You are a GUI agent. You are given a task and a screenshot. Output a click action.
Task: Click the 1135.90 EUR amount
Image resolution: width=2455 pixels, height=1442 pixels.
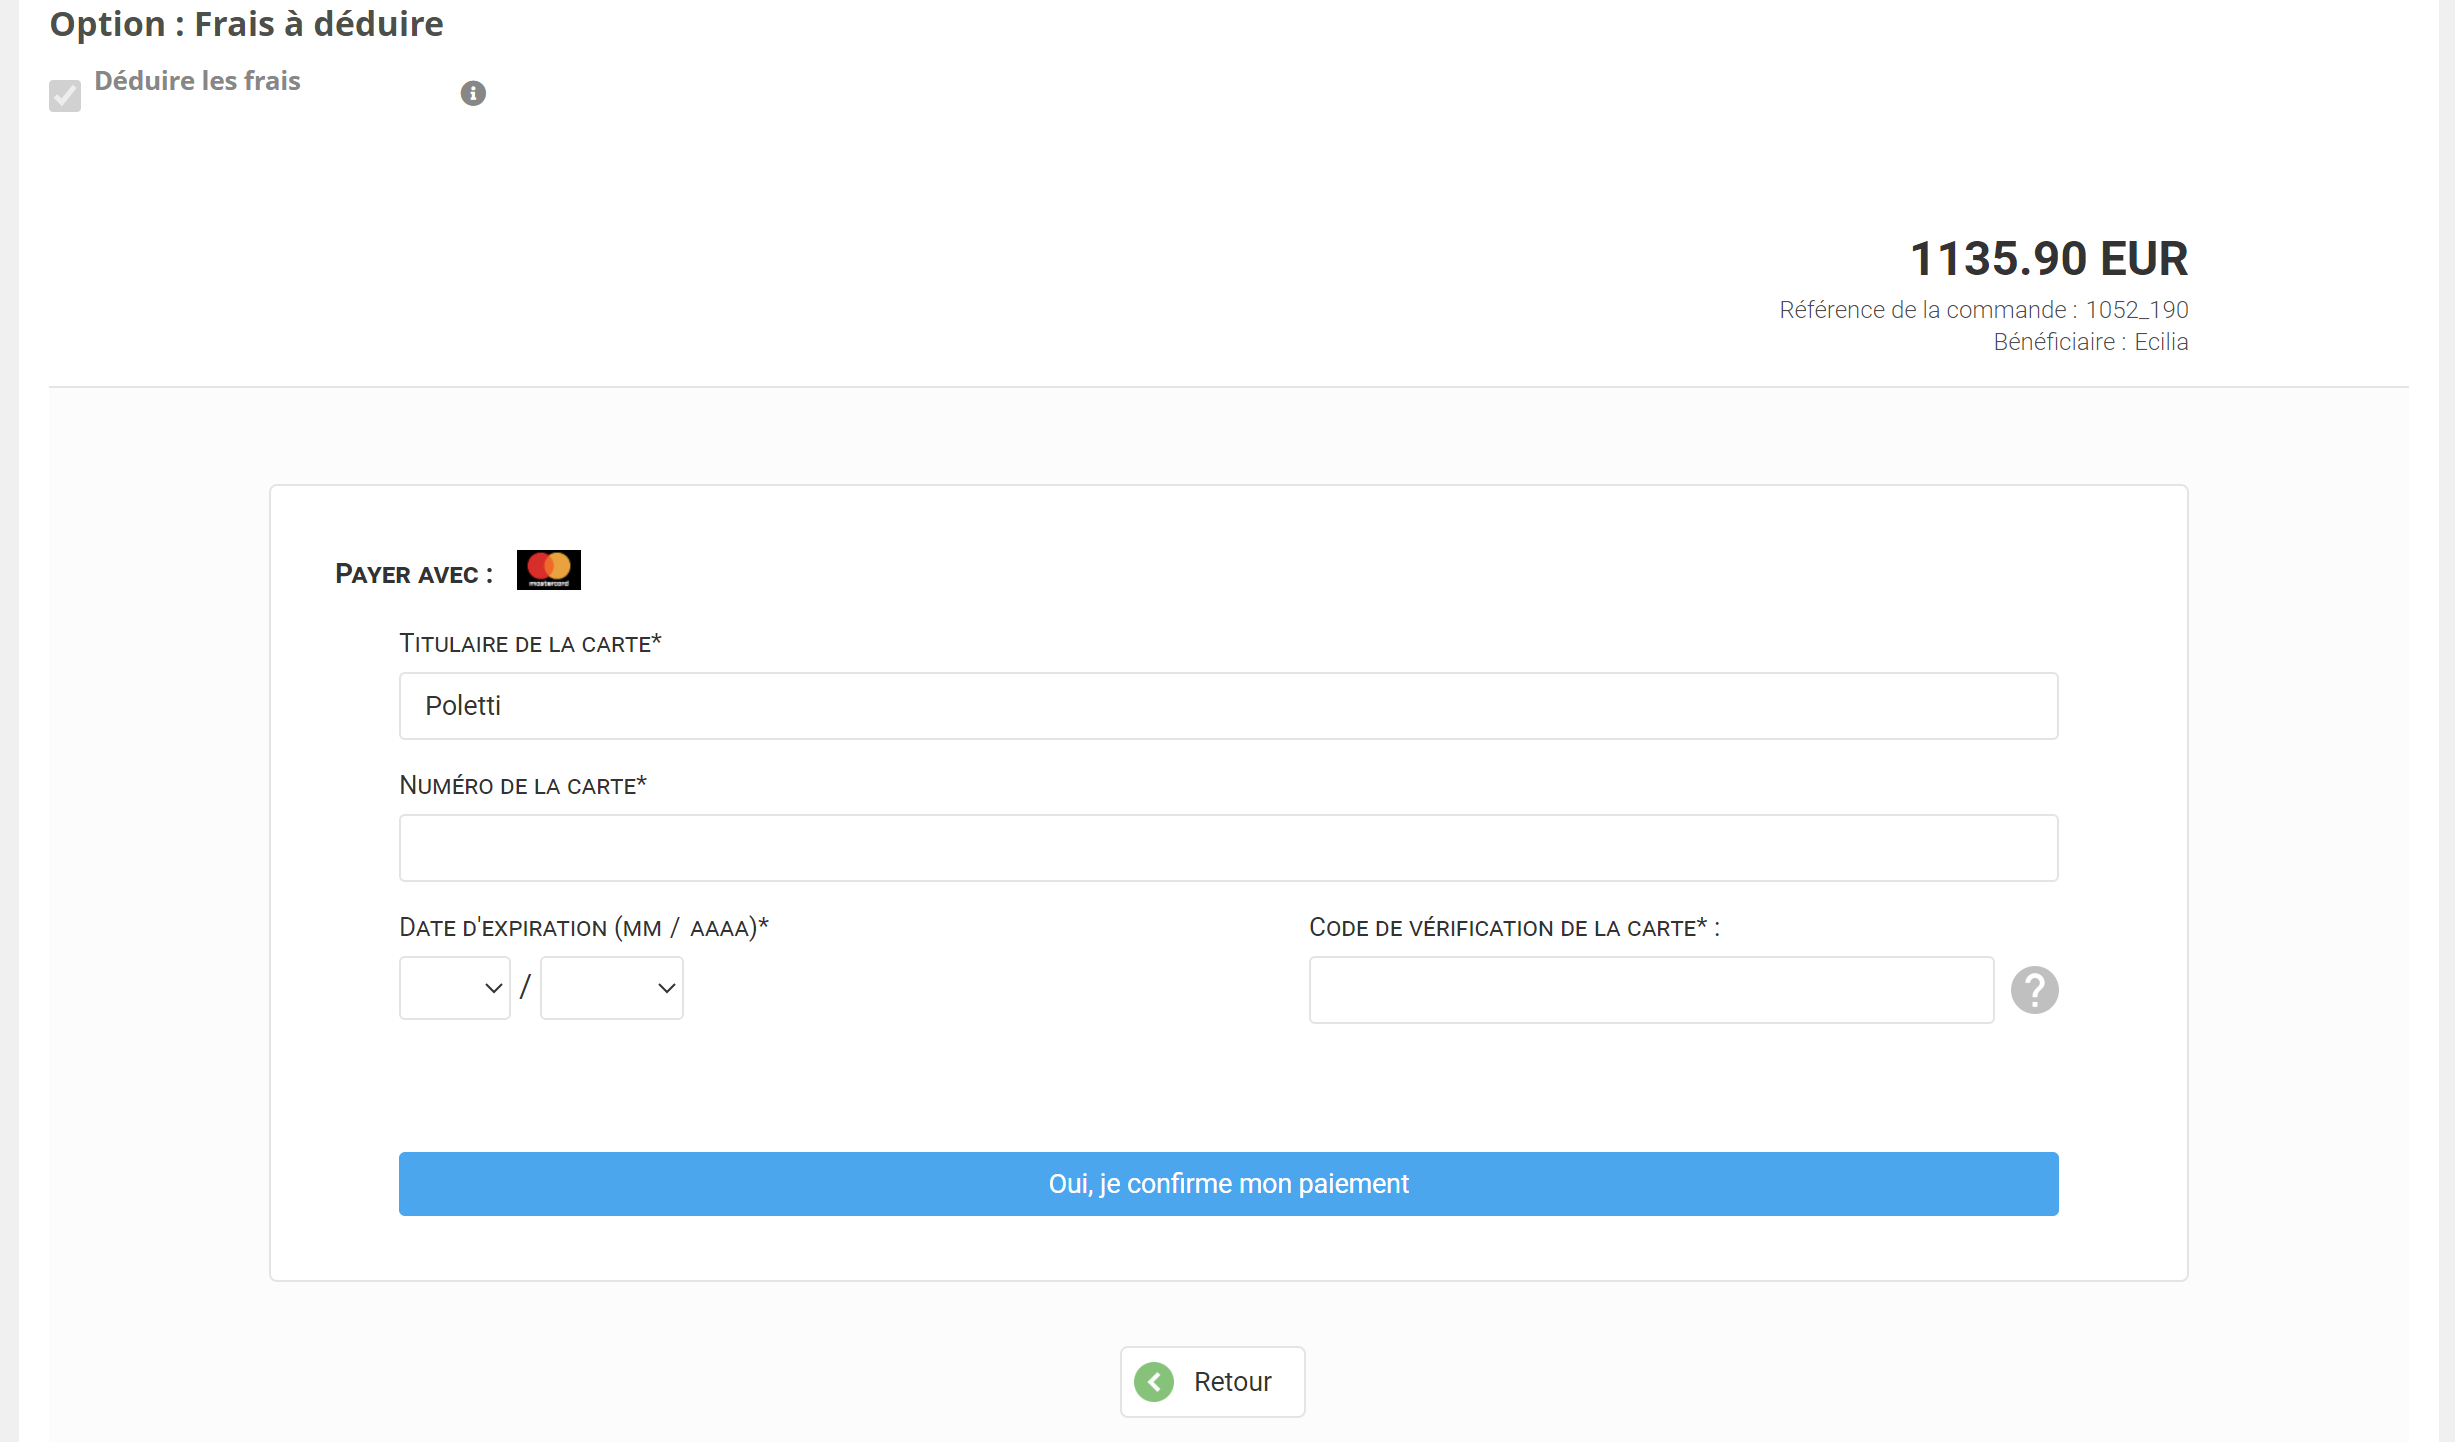pos(2048,259)
